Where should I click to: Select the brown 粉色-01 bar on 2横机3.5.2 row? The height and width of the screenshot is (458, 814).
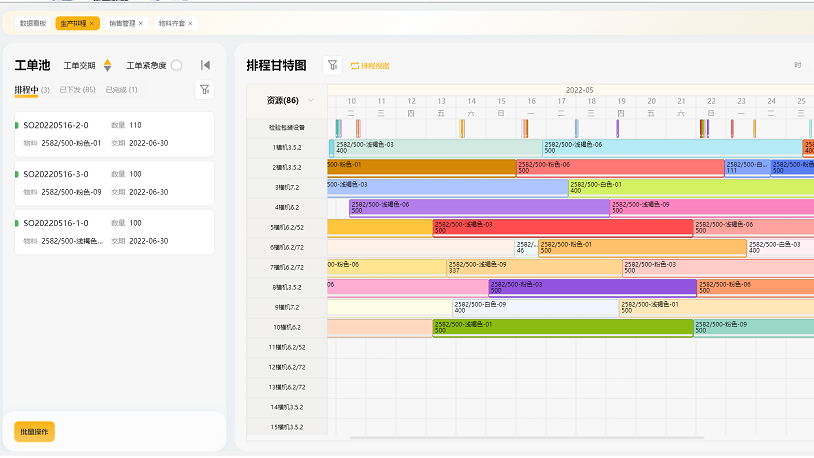point(422,168)
